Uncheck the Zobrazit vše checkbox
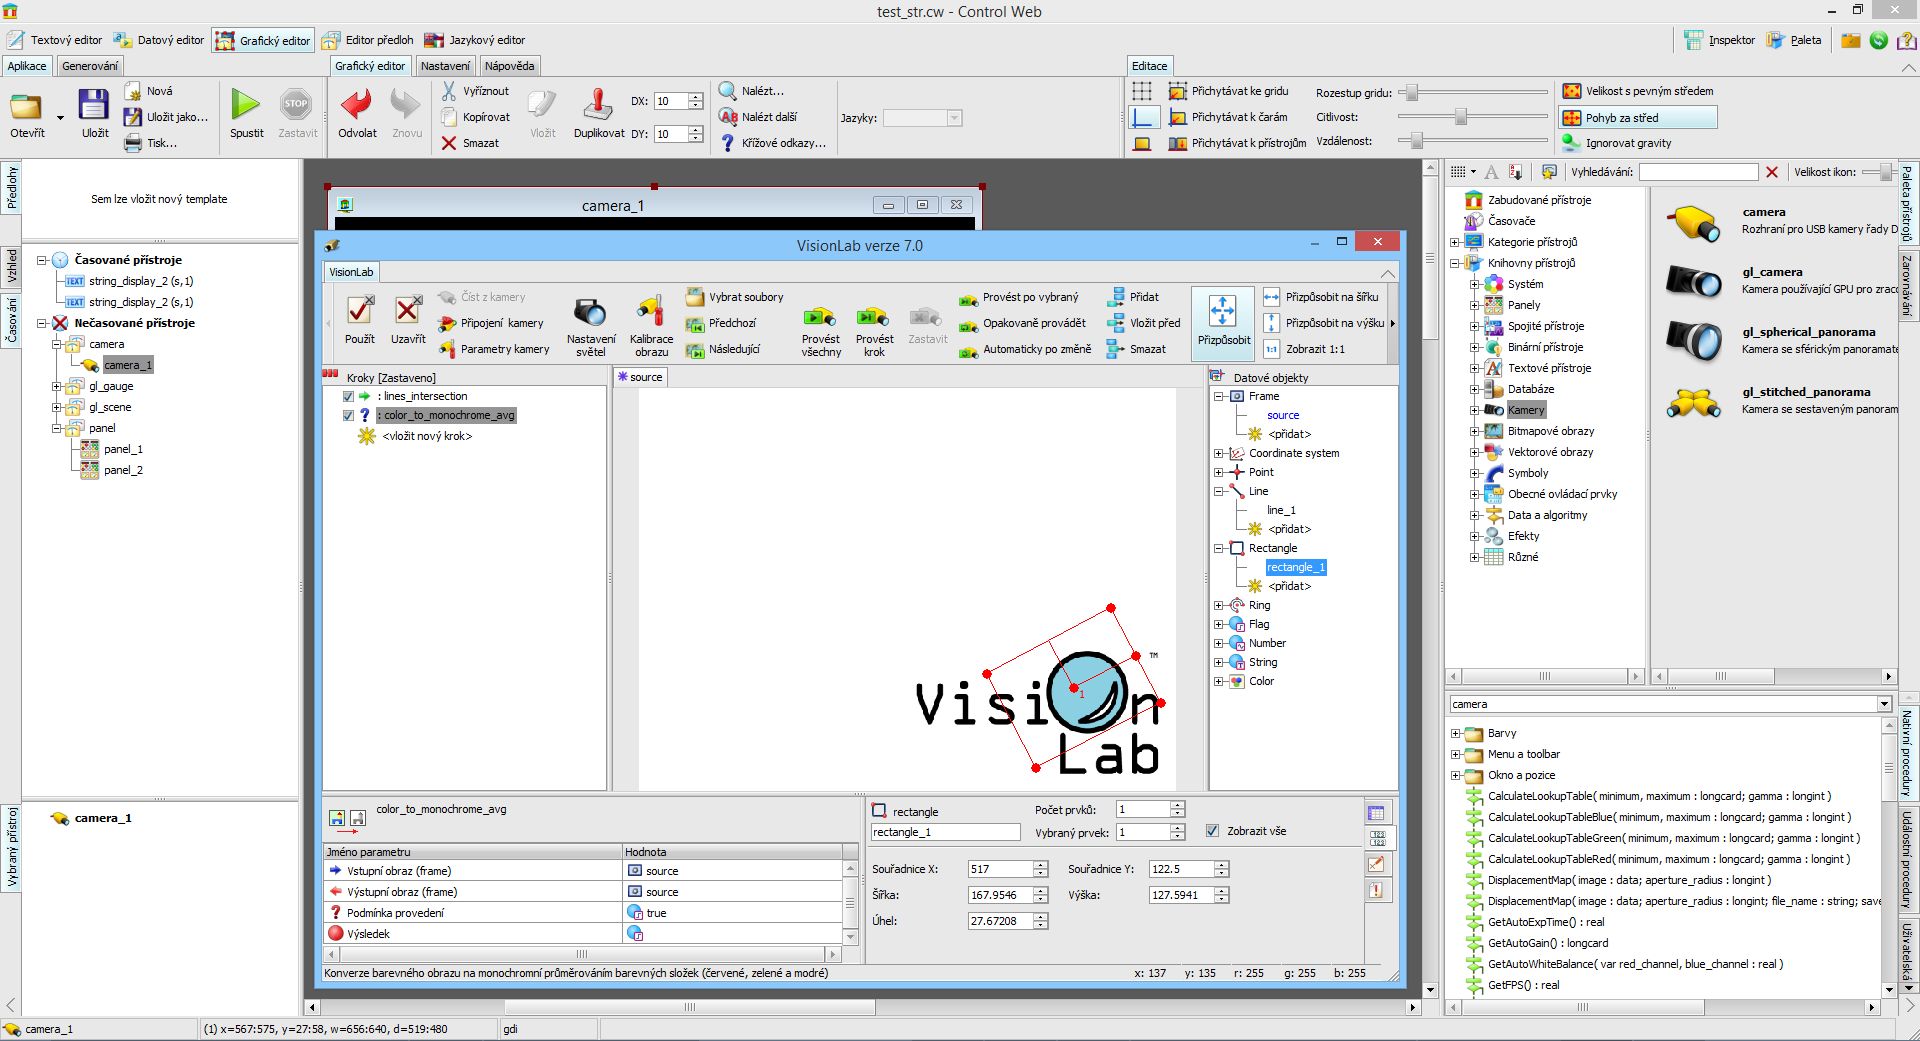This screenshot has width=1920, height=1041. coord(1212,831)
